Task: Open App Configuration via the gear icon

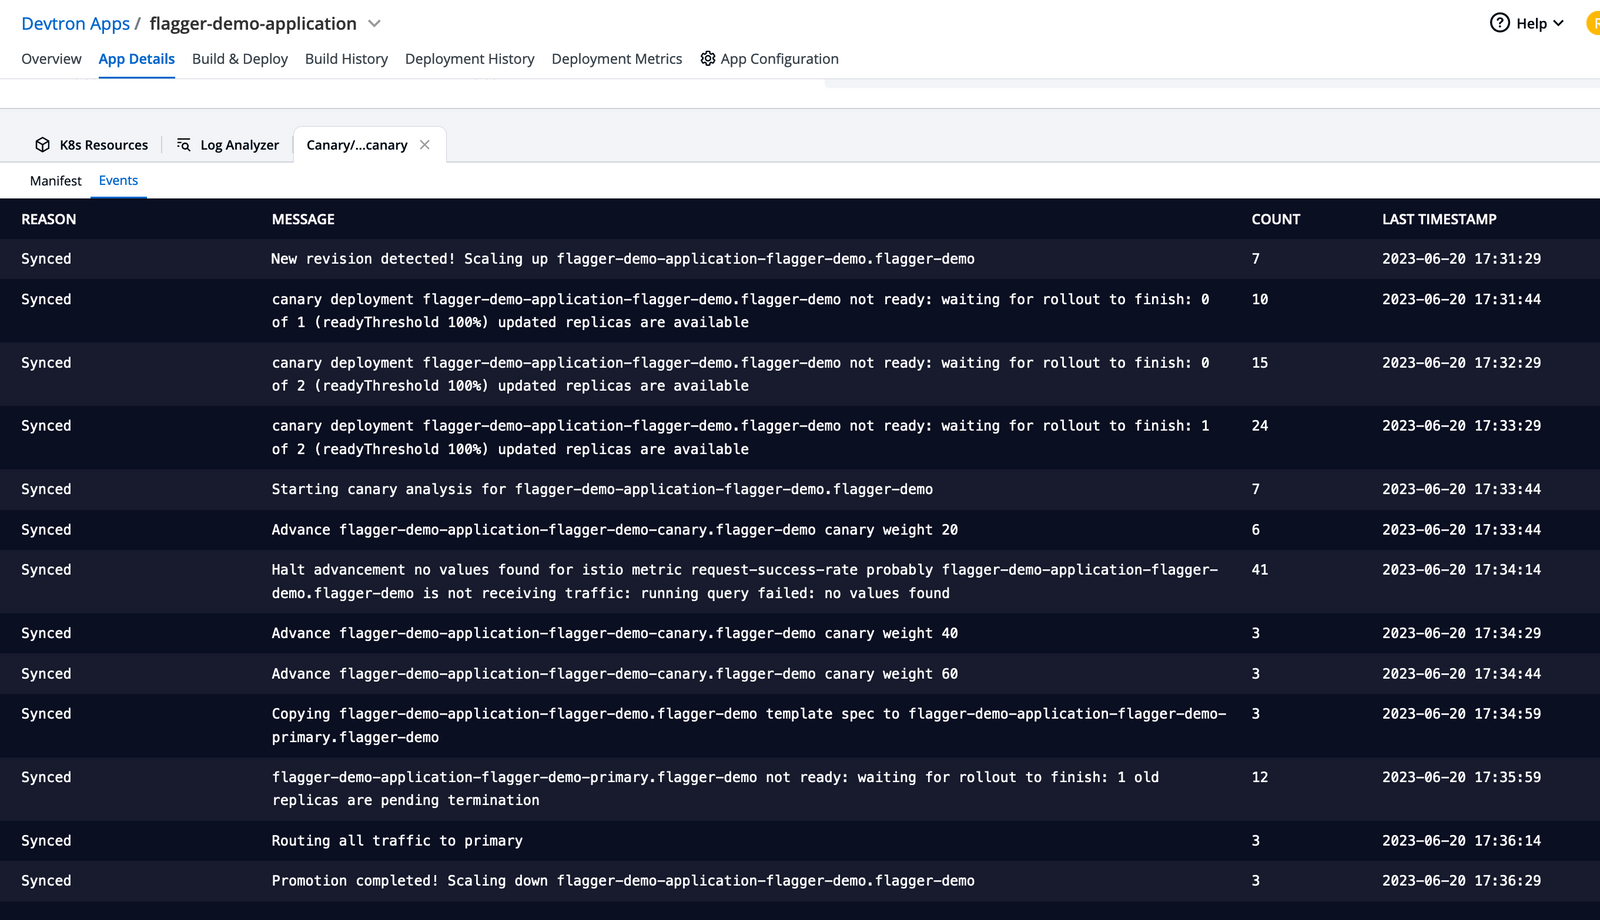Action: [x=707, y=58]
